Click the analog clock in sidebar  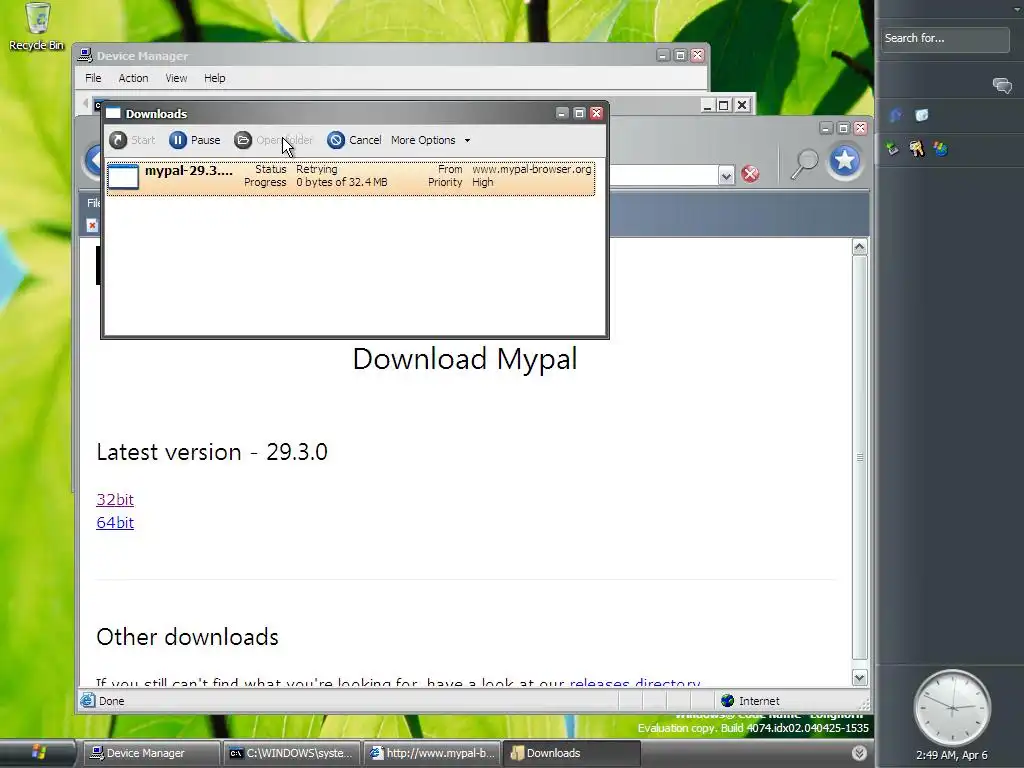pyautogui.click(x=952, y=708)
